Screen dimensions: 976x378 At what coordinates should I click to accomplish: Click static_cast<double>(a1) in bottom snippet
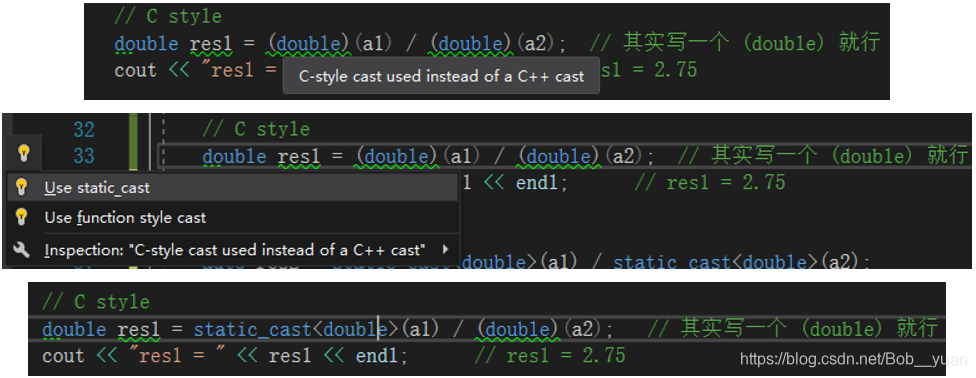[316, 329]
